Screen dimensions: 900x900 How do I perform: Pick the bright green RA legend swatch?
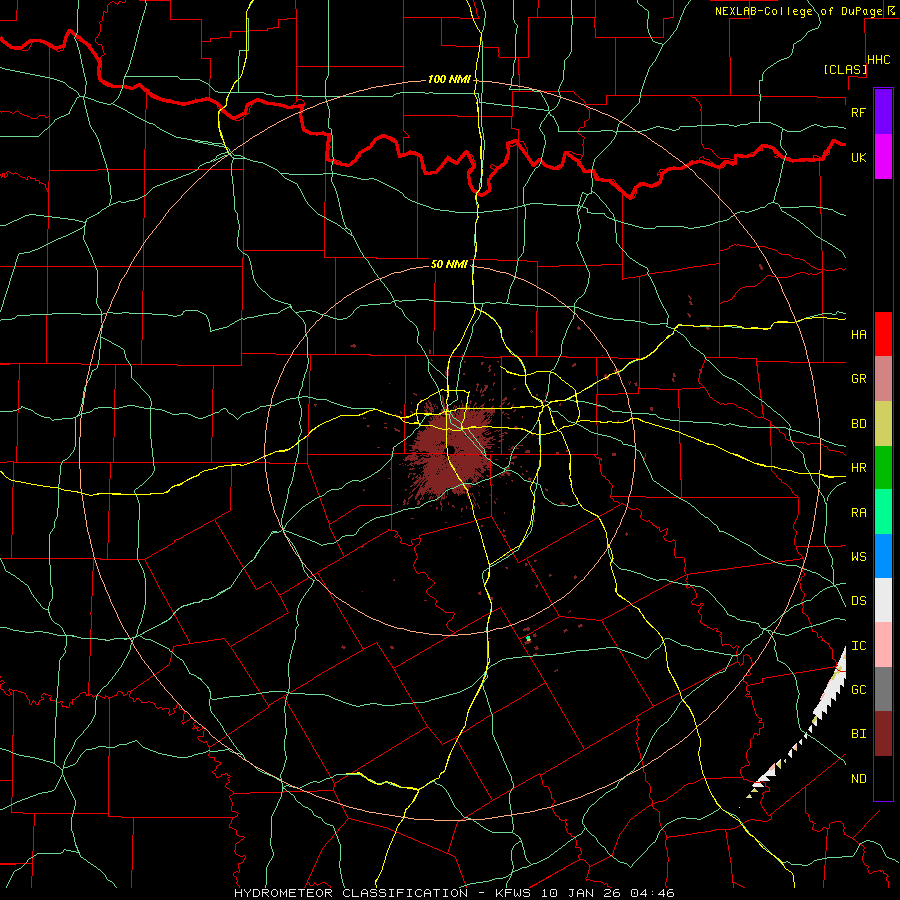[883, 512]
